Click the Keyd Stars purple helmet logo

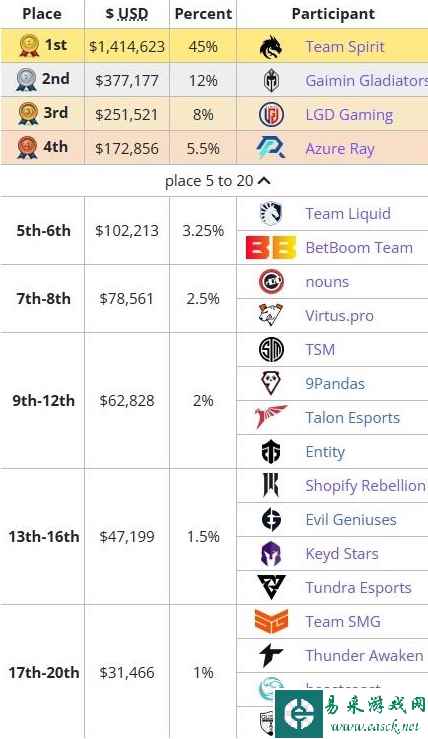[x=271, y=553]
